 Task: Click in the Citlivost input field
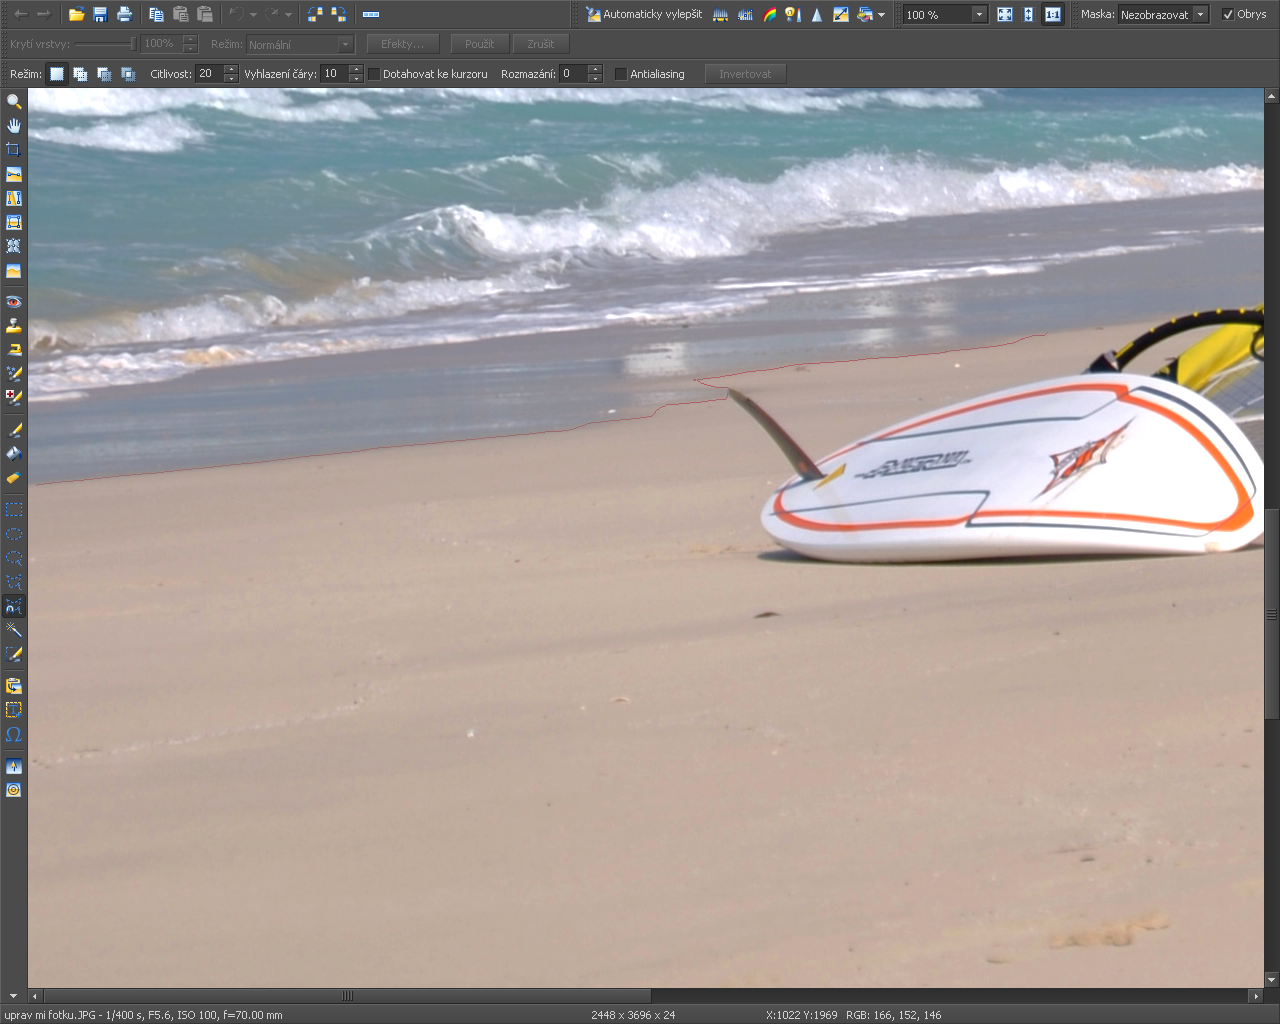[210, 74]
